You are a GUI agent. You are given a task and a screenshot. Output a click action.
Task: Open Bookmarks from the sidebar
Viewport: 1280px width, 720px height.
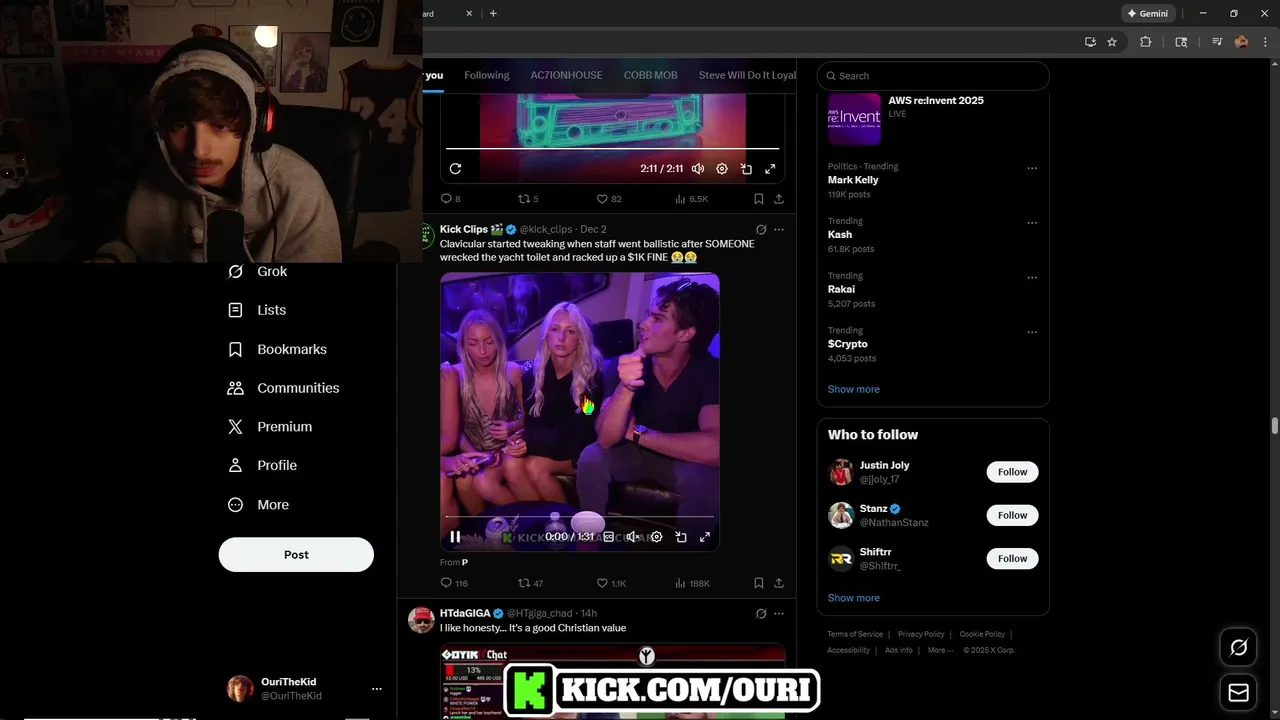pyautogui.click(x=278, y=349)
